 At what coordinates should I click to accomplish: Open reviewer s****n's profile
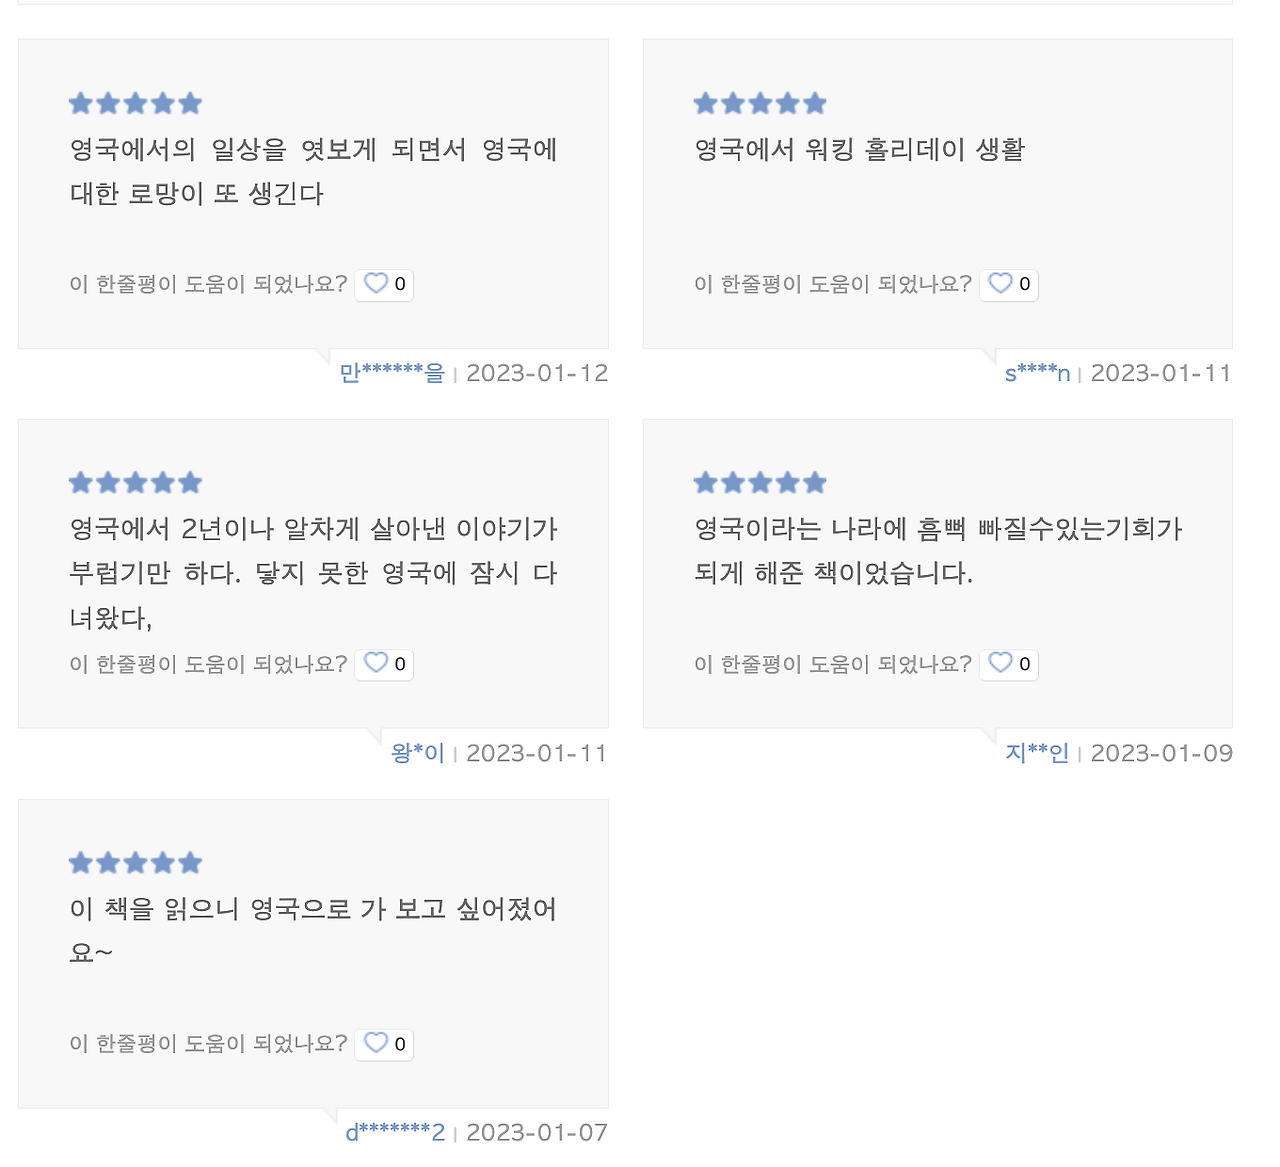click(x=1038, y=372)
